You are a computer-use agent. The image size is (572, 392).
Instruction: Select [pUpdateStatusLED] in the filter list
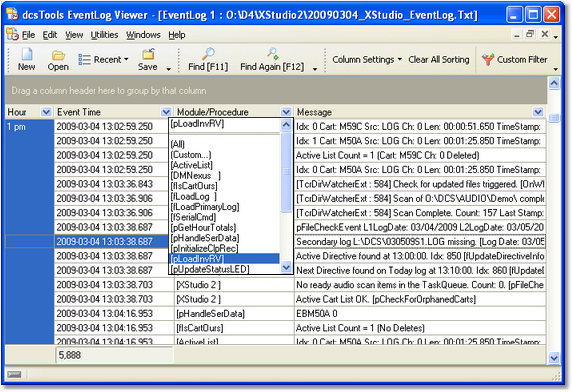(224, 269)
